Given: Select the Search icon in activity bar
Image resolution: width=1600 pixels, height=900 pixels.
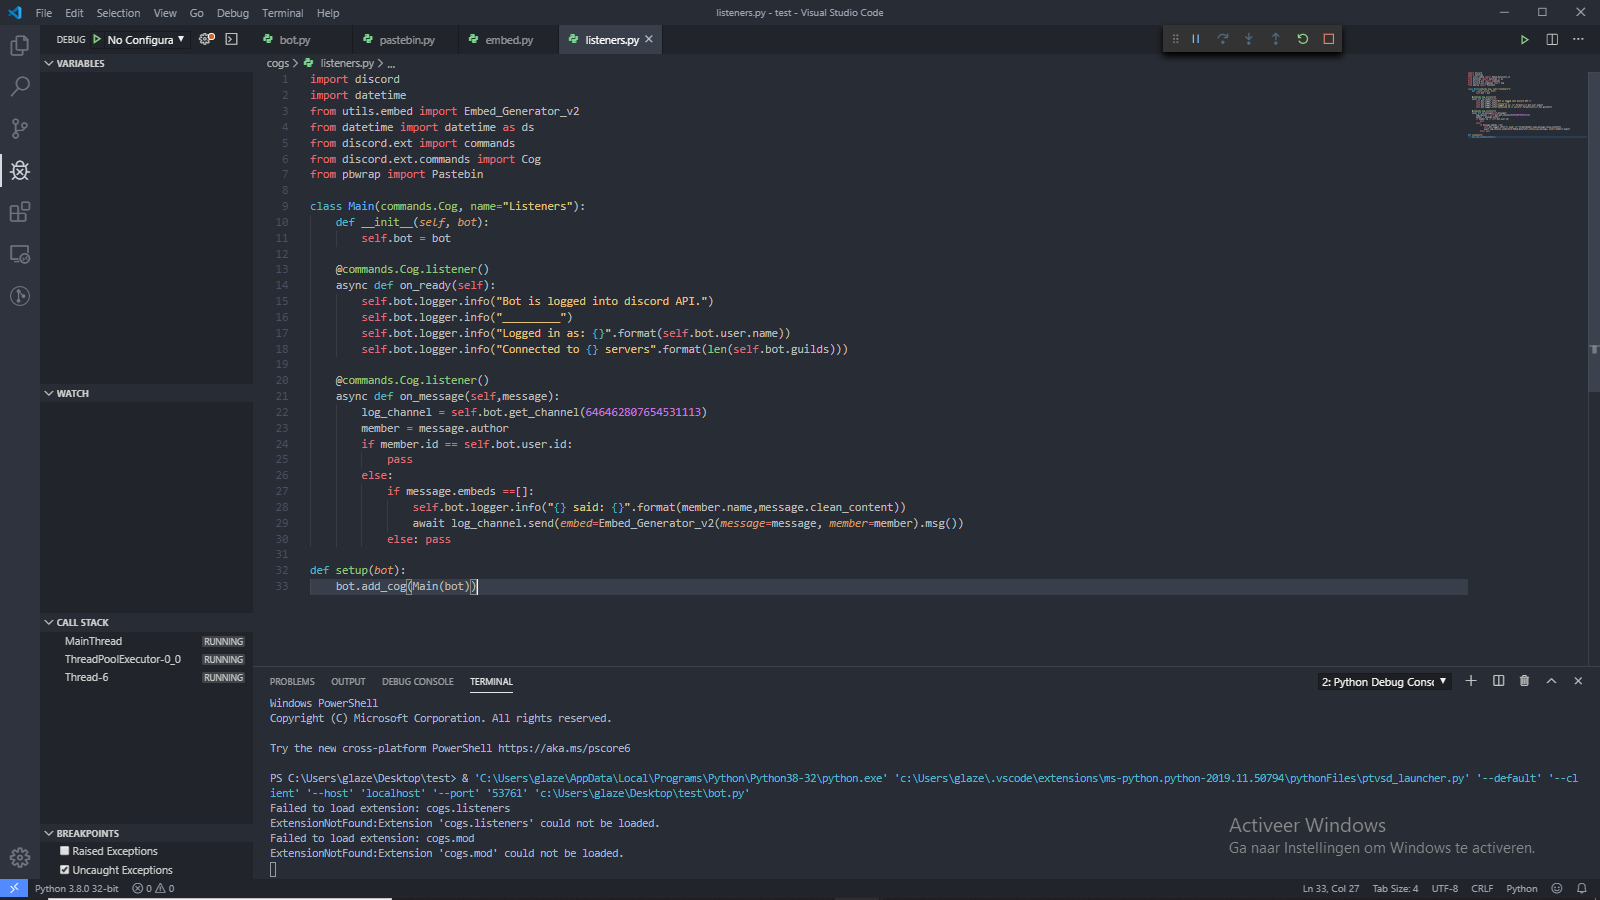Looking at the screenshot, I should (20, 86).
